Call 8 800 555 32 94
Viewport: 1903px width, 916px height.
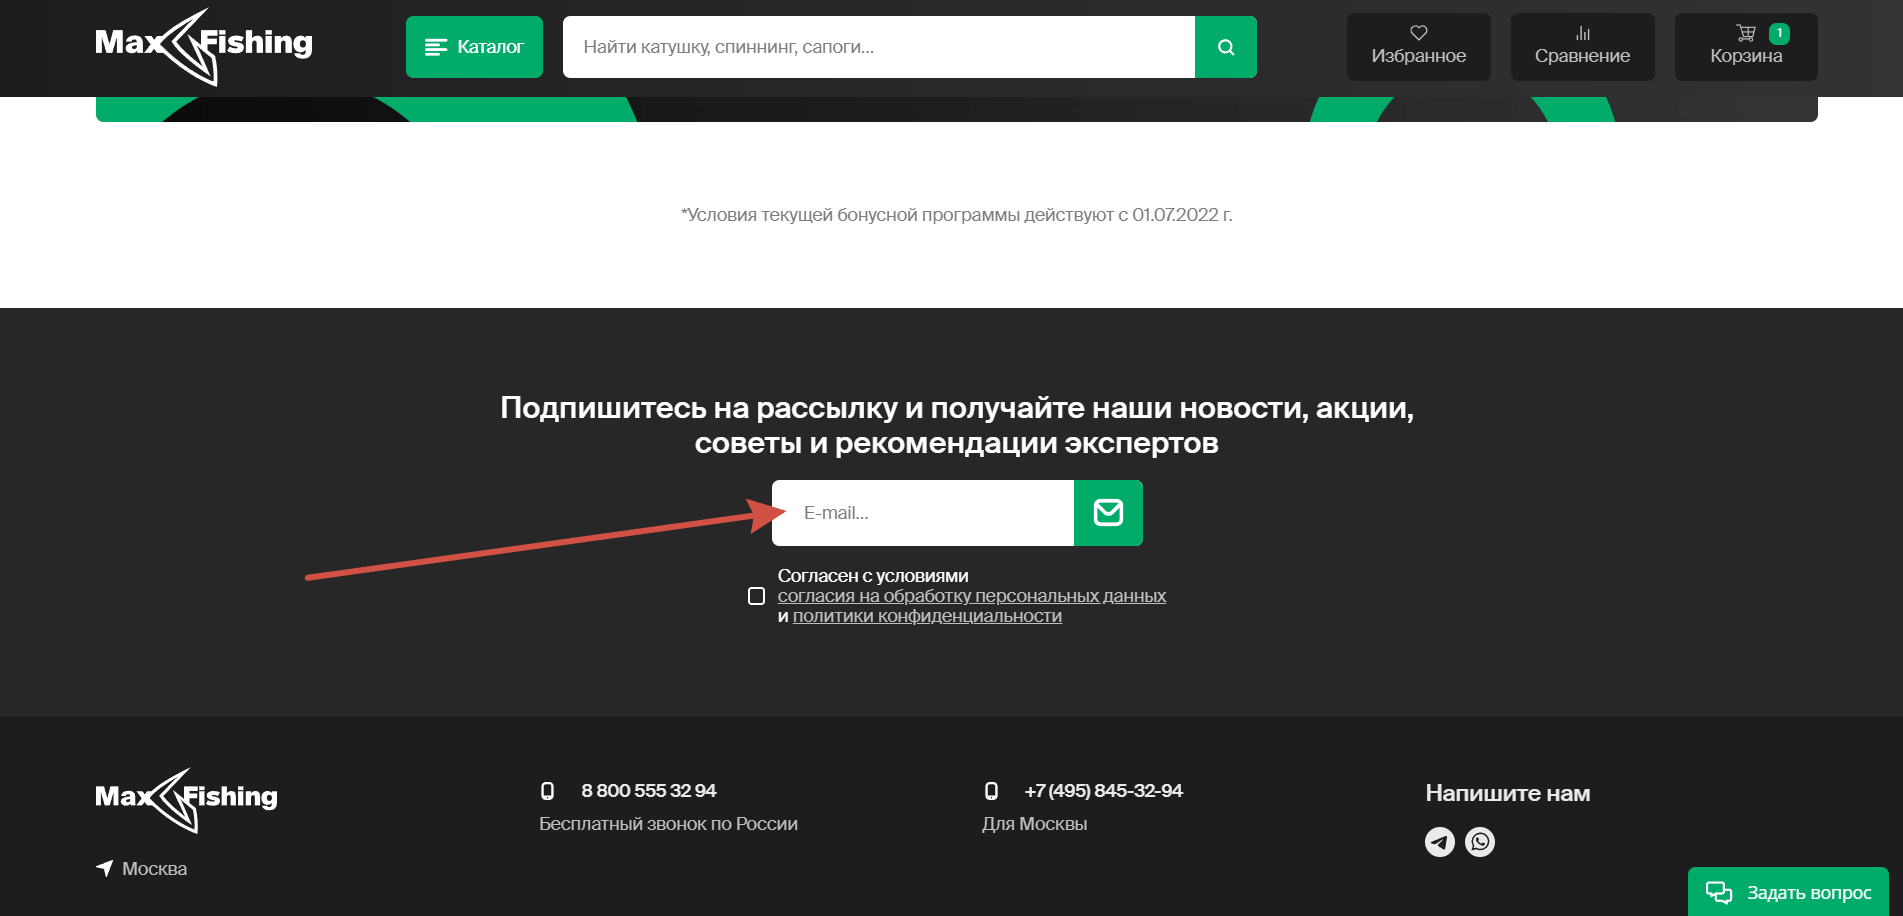coord(649,791)
